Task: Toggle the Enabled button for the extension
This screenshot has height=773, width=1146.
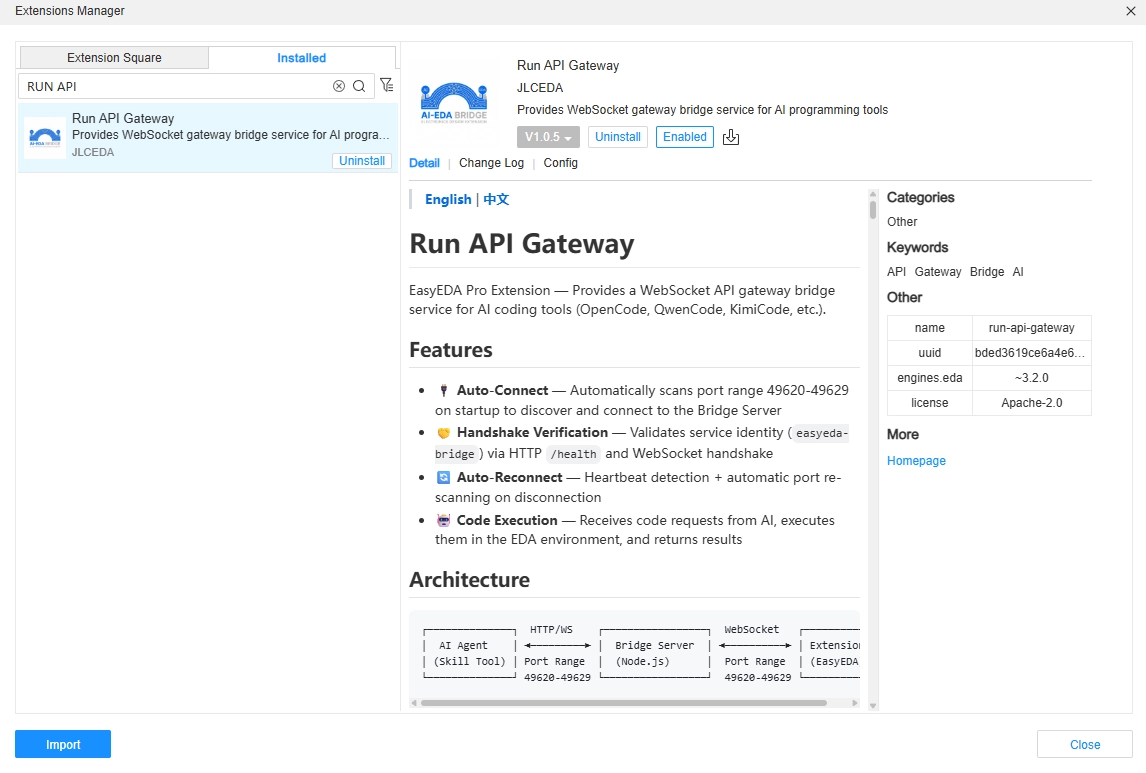Action: point(685,137)
